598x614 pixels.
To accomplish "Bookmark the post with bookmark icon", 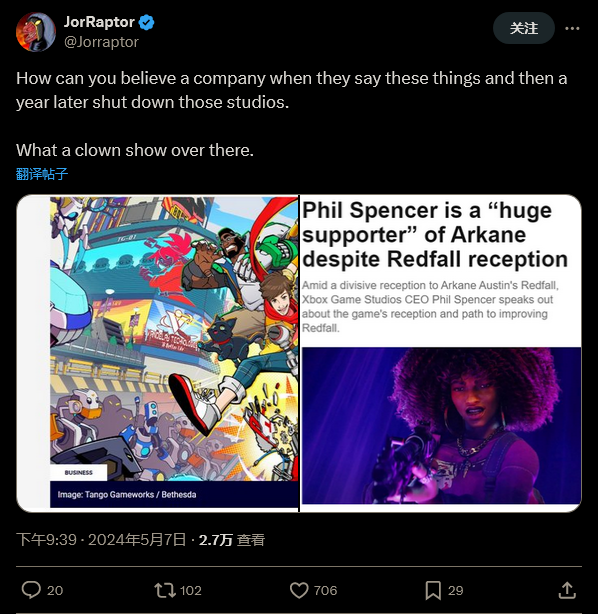I will (x=433, y=590).
